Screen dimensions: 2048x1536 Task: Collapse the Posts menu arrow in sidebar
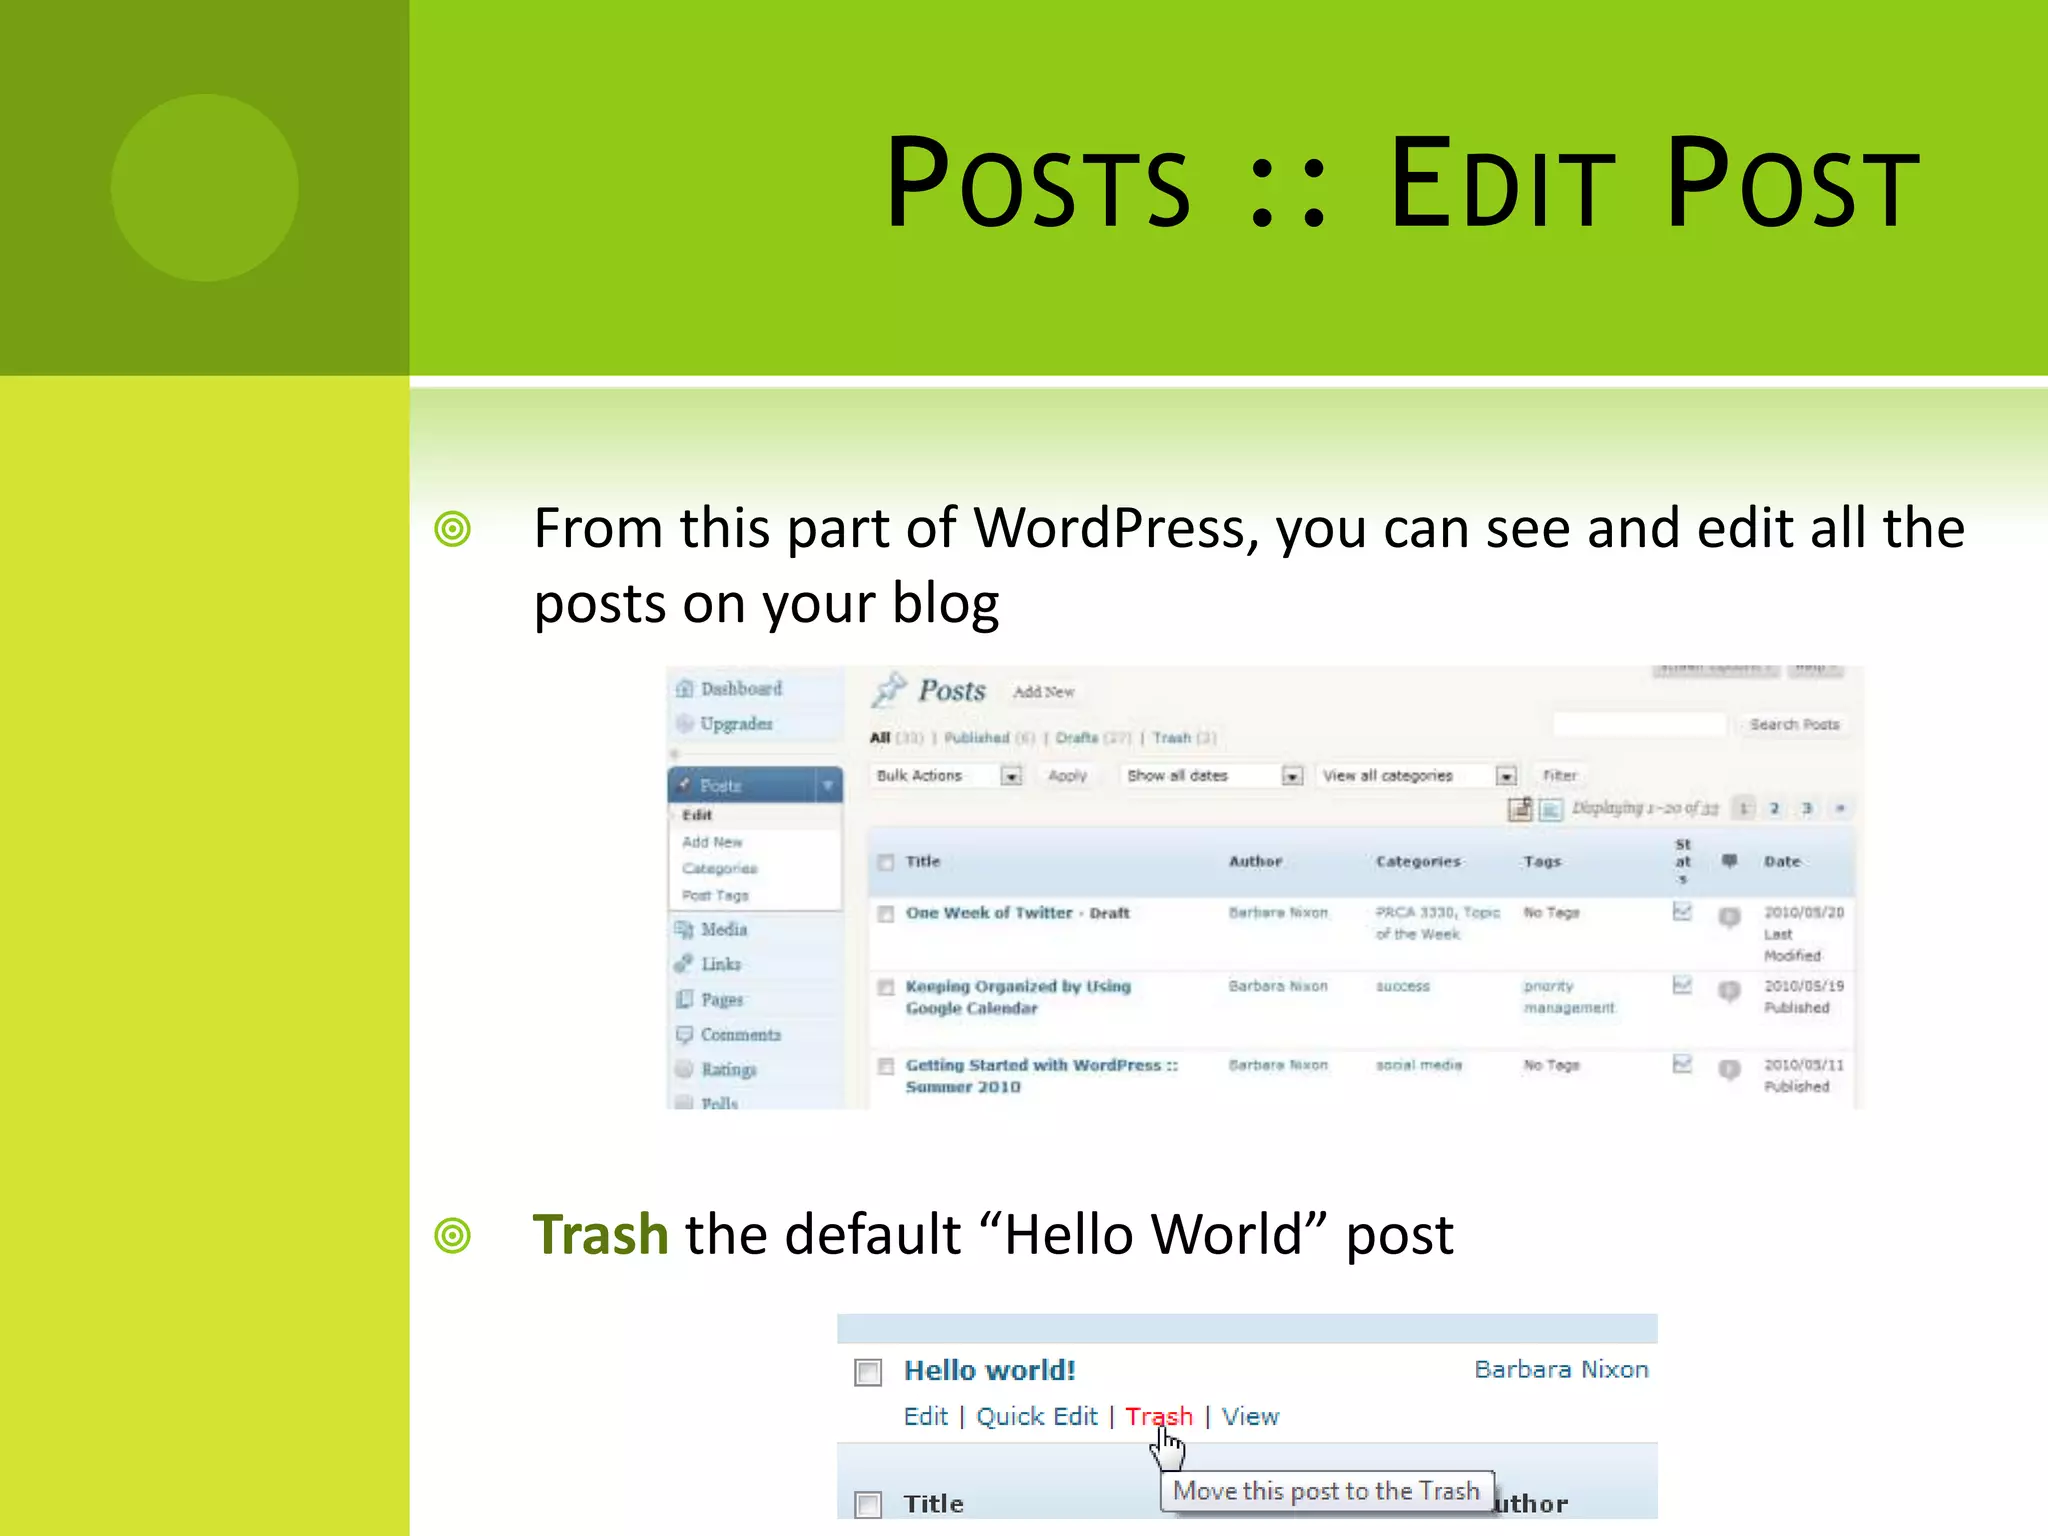[828, 785]
